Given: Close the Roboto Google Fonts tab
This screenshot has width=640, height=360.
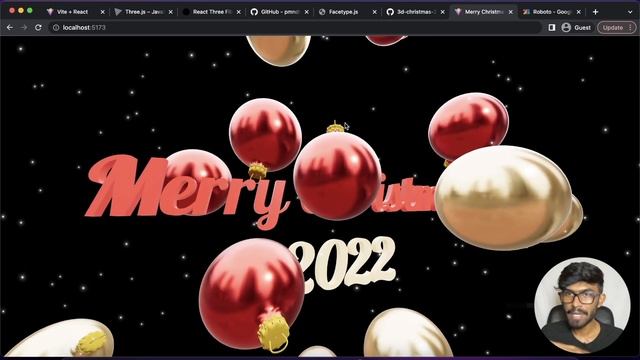Looking at the screenshot, I should [579, 12].
